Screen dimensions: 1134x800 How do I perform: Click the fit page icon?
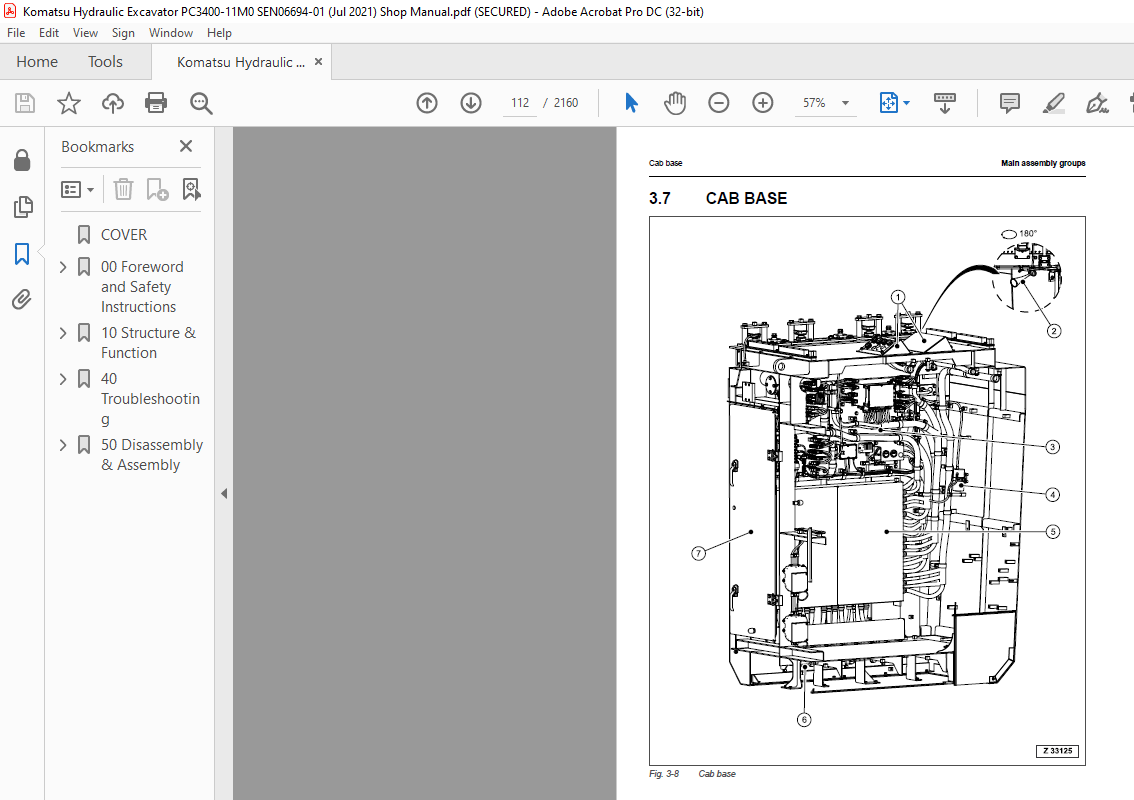888,103
